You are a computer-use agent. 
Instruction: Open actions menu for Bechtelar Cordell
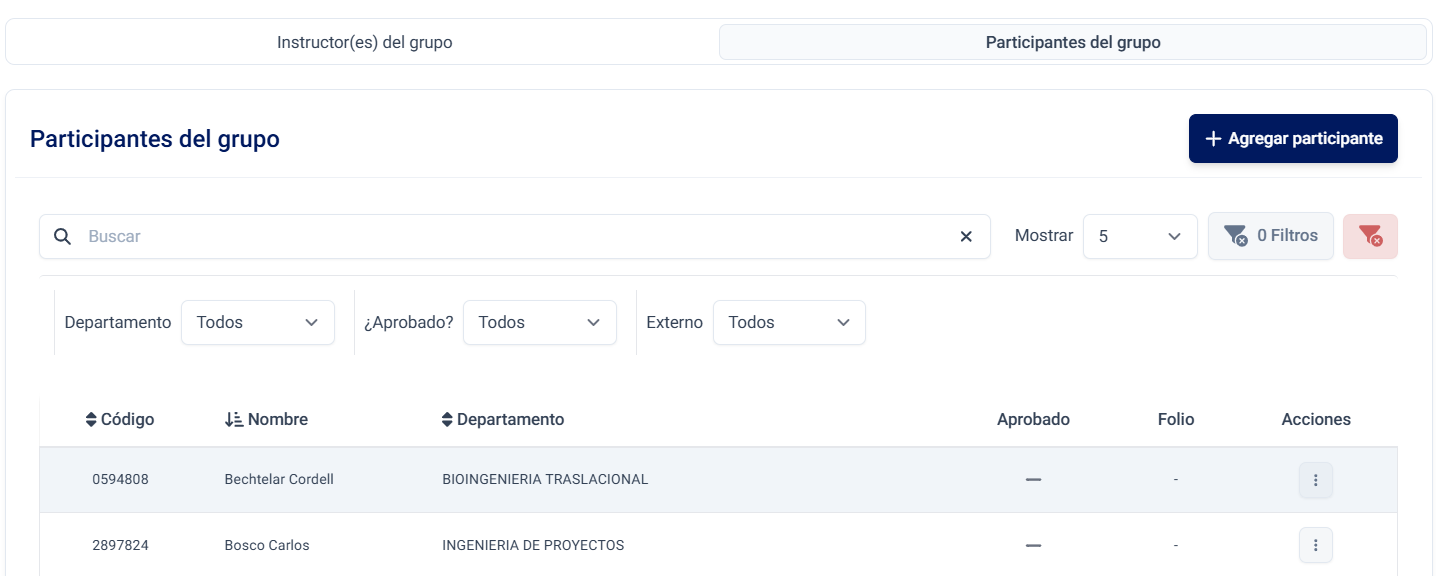[x=1315, y=480]
